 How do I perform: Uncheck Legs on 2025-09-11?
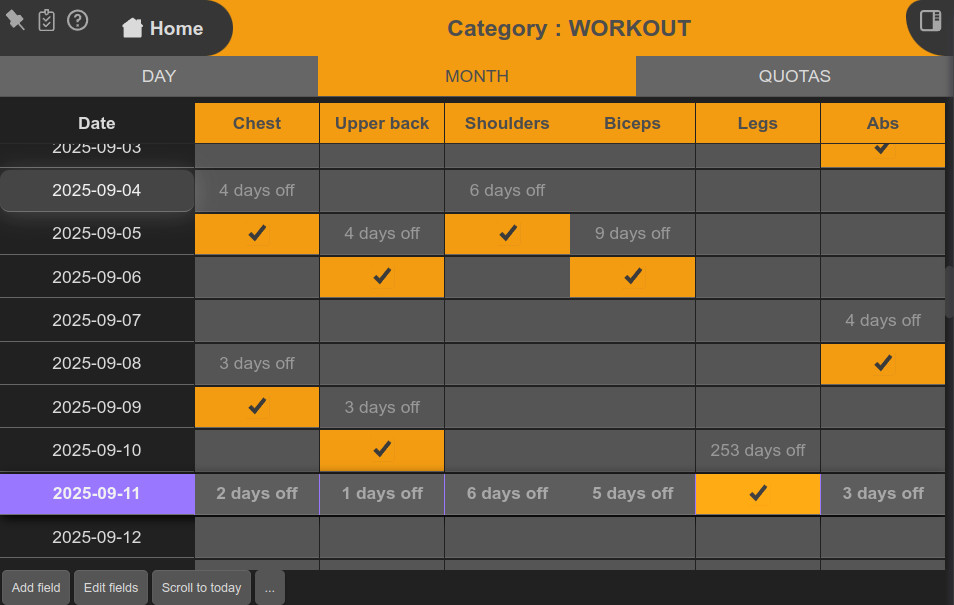pyautogui.click(x=757, y=493)
